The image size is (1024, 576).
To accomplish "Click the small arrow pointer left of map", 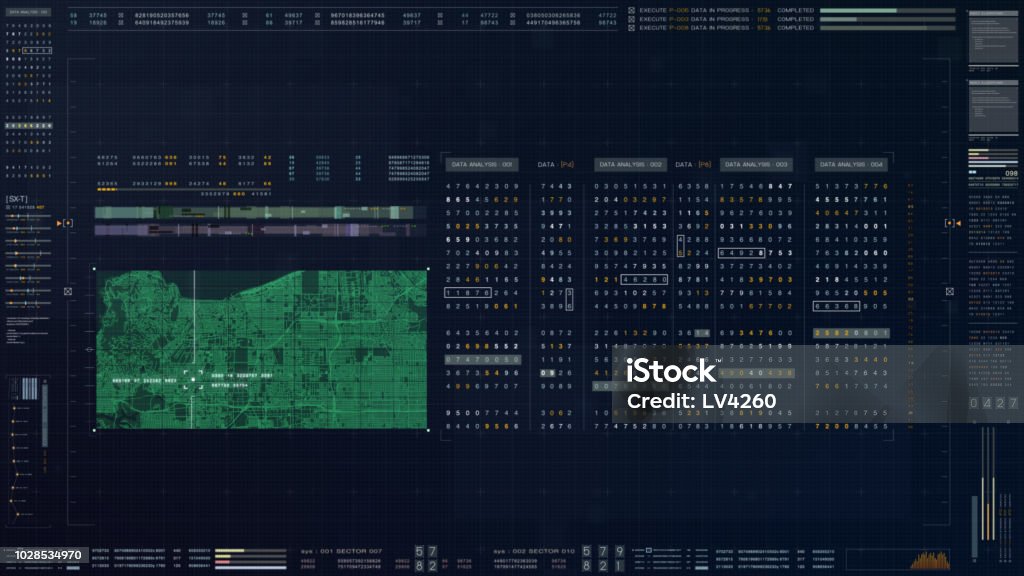I will click(x=89, y=349).
